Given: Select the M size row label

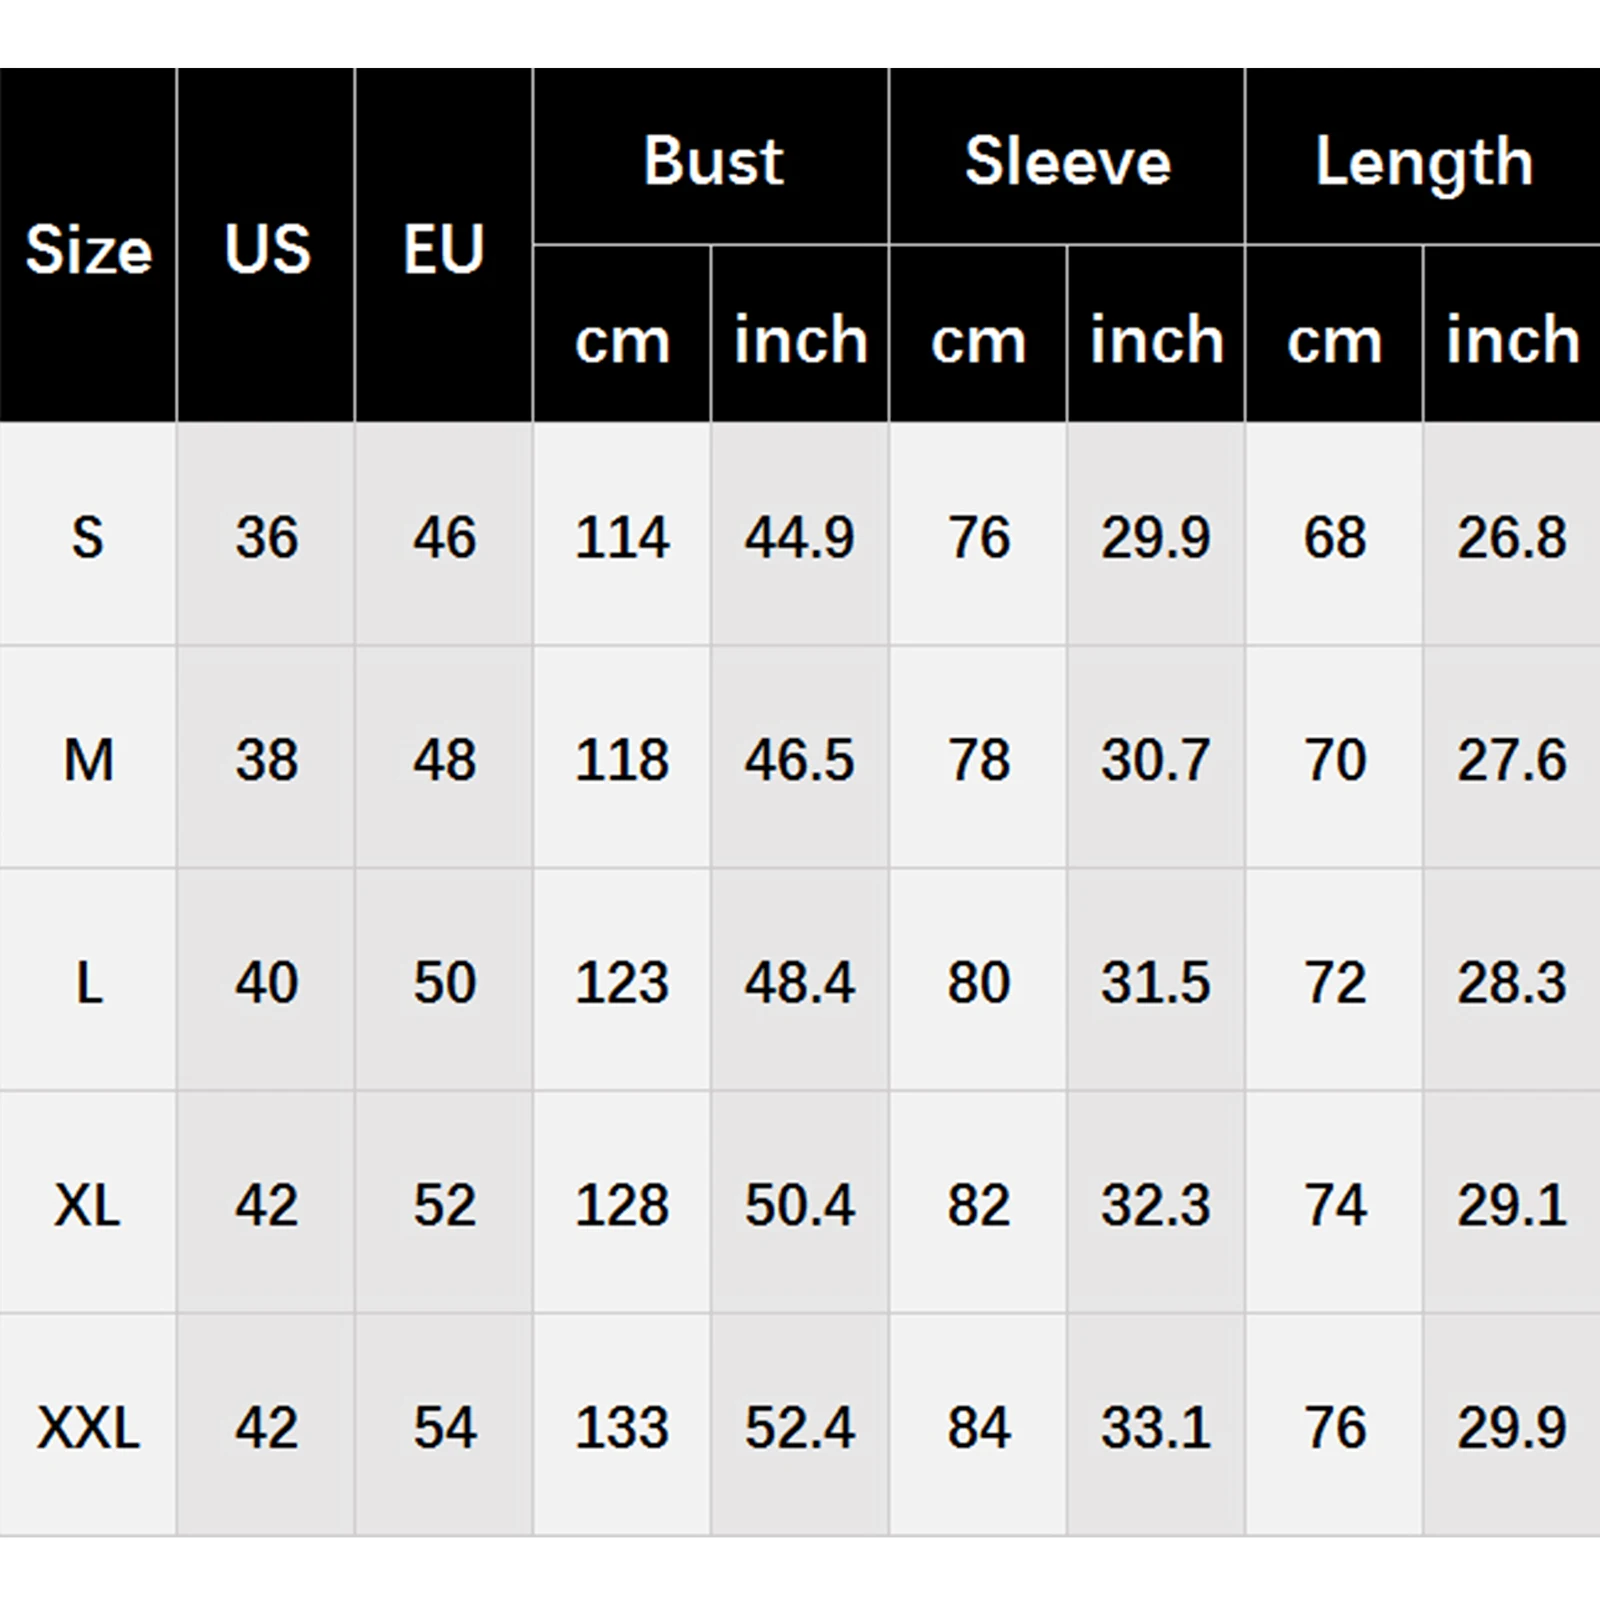Looking at the screenshot, I should [88, 760].
